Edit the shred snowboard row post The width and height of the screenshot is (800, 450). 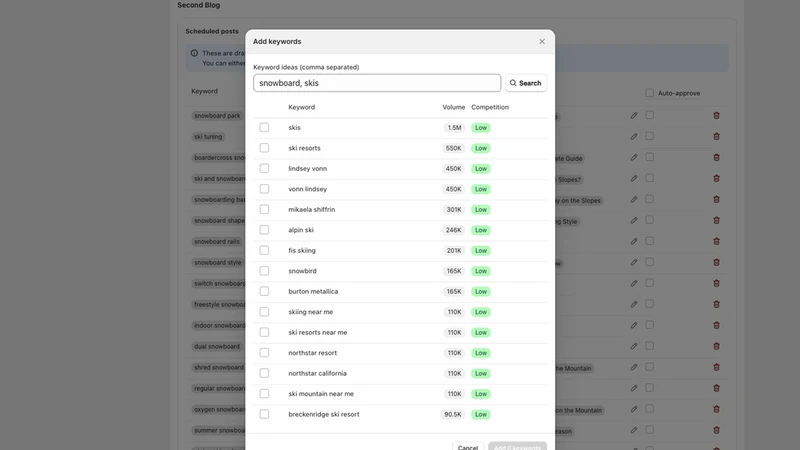pos(634,367)
